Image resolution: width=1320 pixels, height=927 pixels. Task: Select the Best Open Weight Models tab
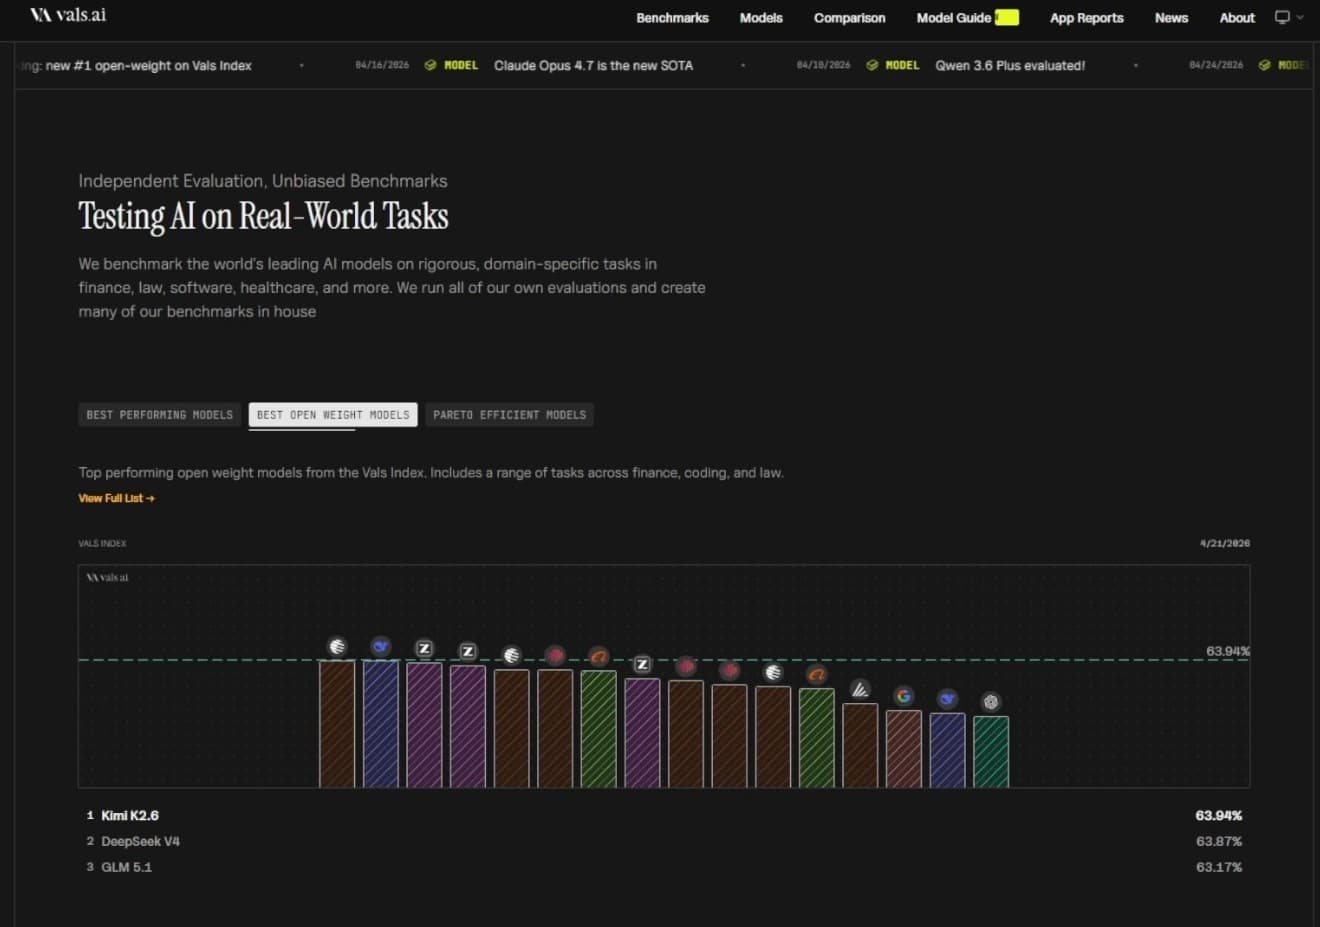tap(333, 415)
